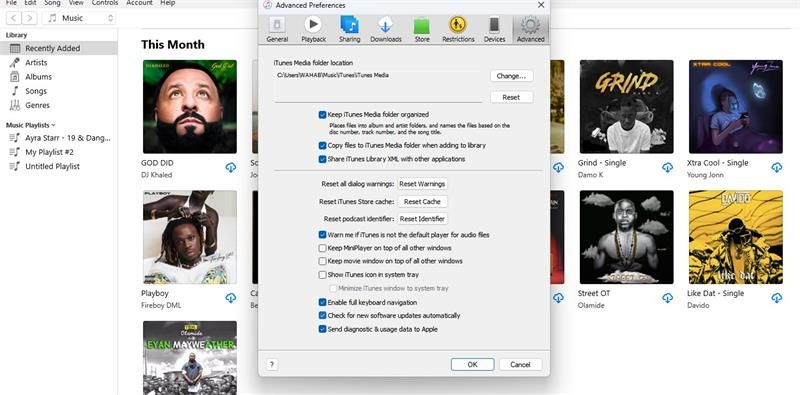Click the Reset media folder location button
Viewport: 800px width, 395px height.
point(512,97)
